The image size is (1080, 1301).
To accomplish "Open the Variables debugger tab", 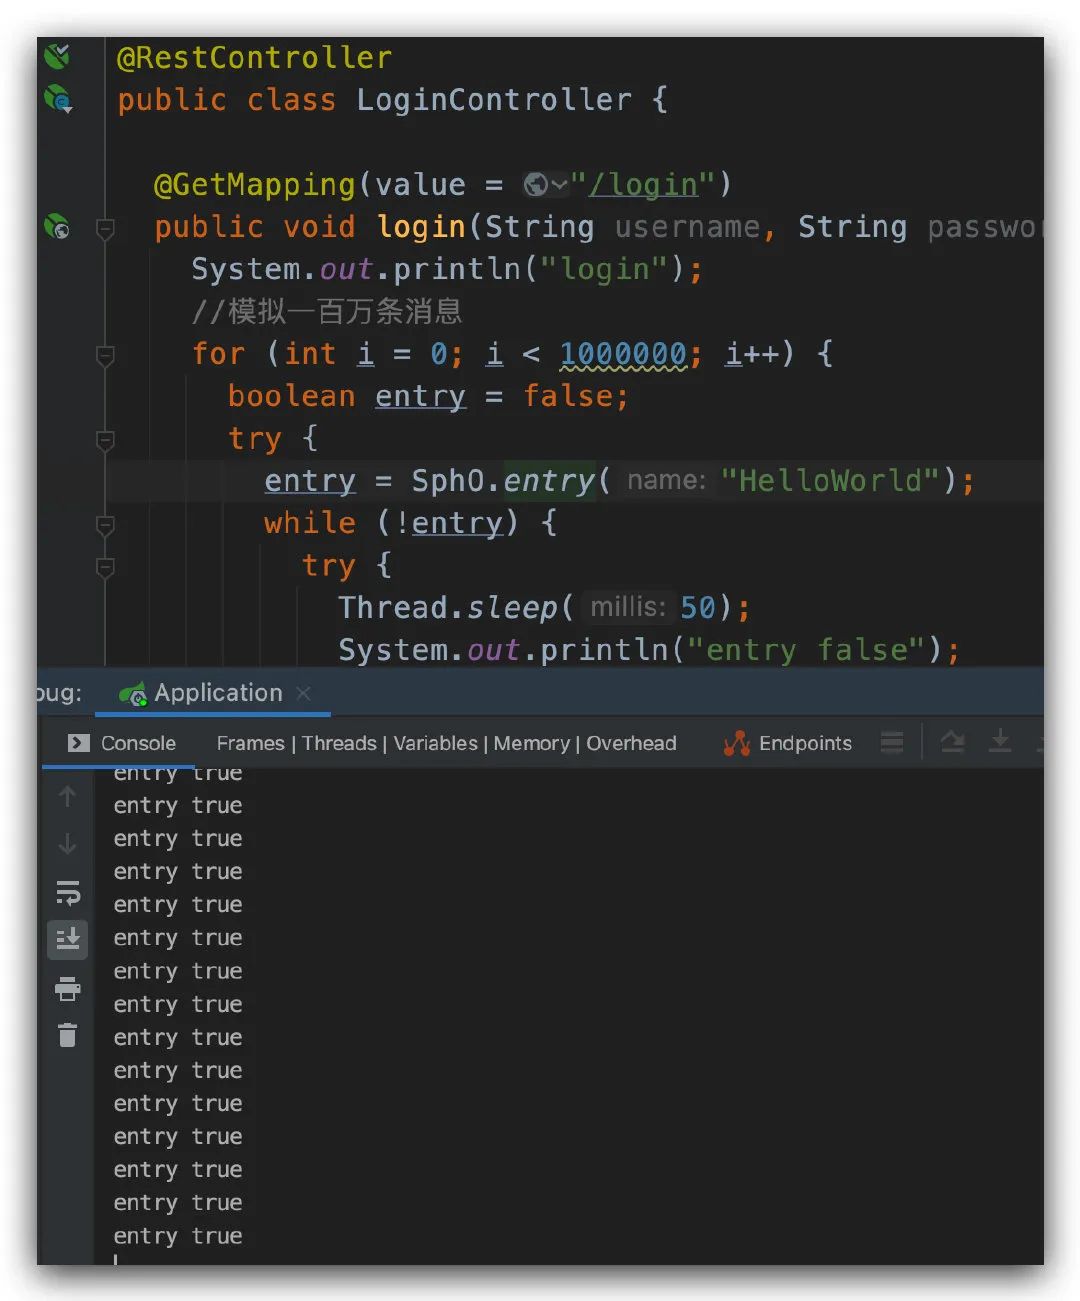I will [x=435, y=743].
